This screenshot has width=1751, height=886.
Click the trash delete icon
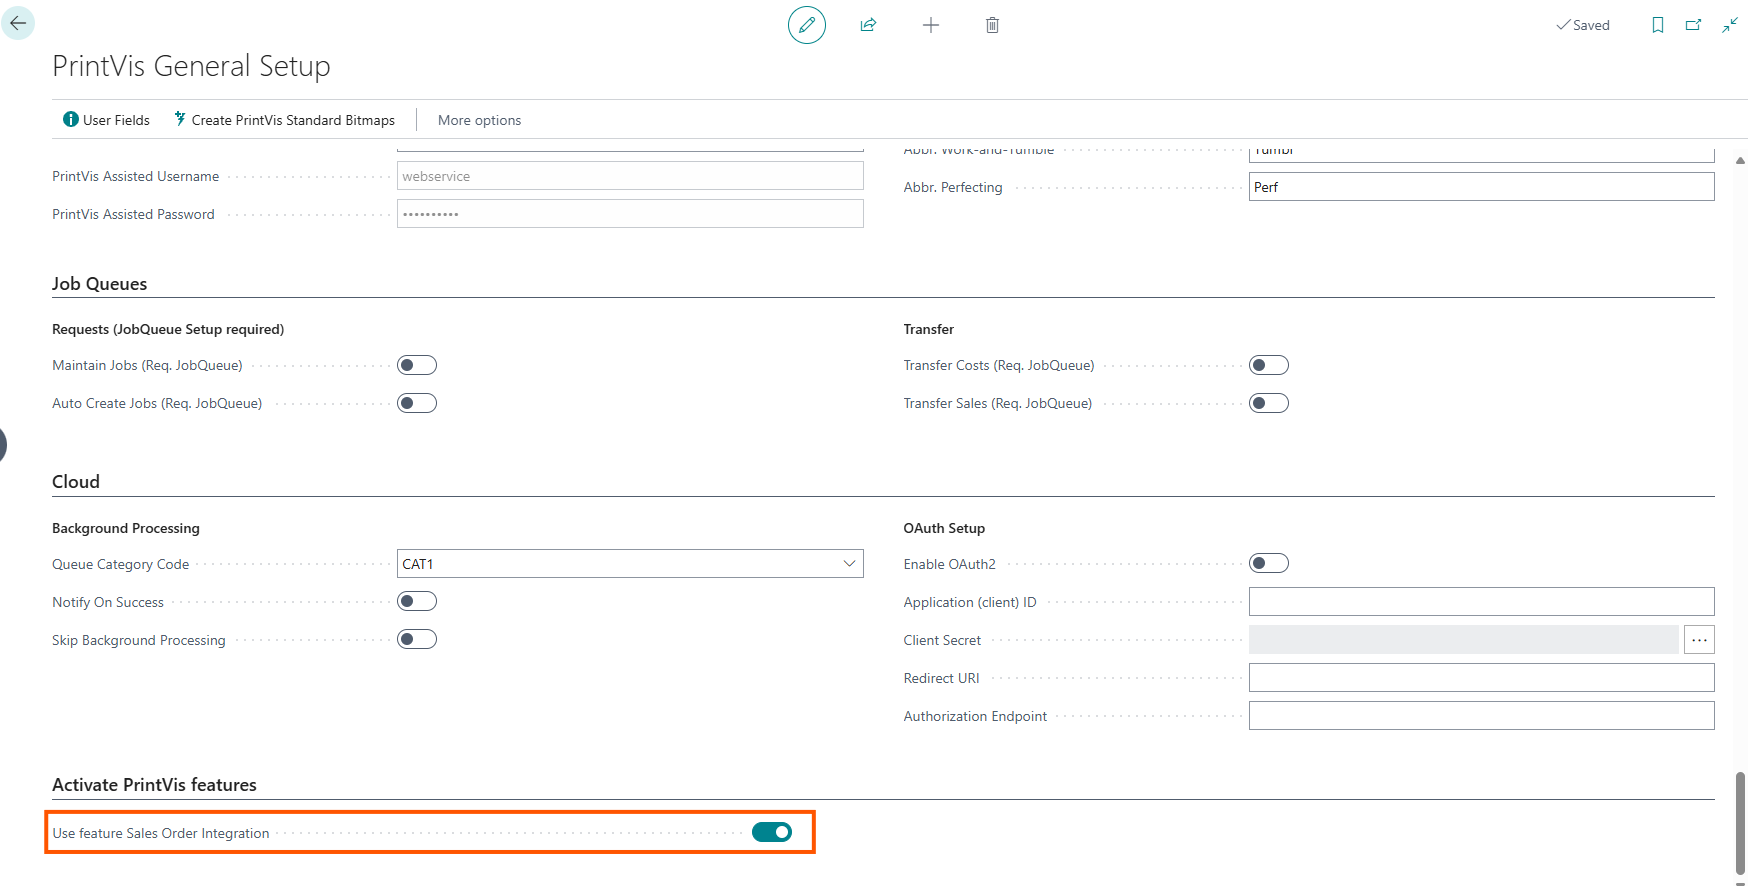coord(992,25)
